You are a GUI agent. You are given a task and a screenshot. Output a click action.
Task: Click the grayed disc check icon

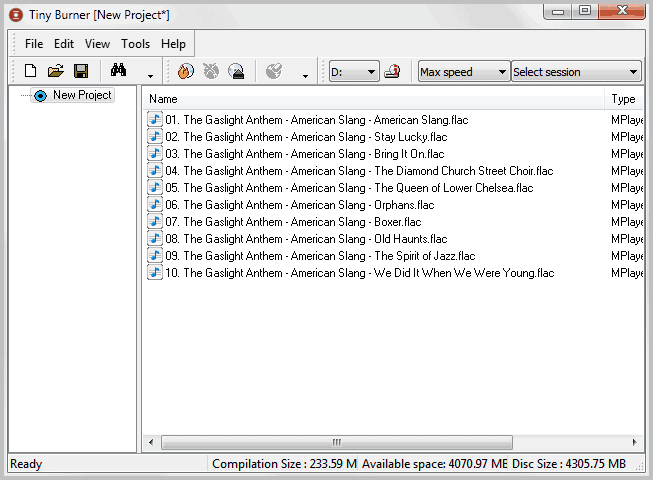click(x=274, y=71)
